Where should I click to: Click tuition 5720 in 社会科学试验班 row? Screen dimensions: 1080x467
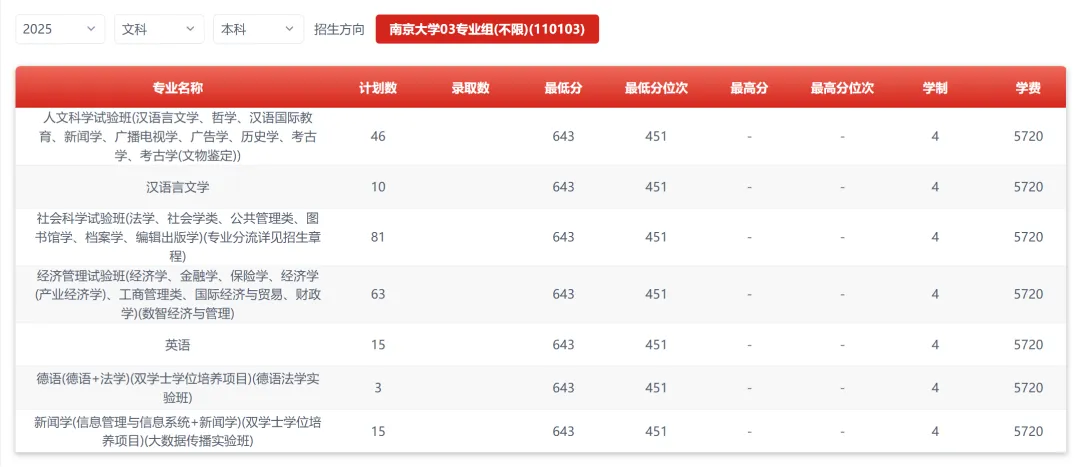(x=1028, y=237)
